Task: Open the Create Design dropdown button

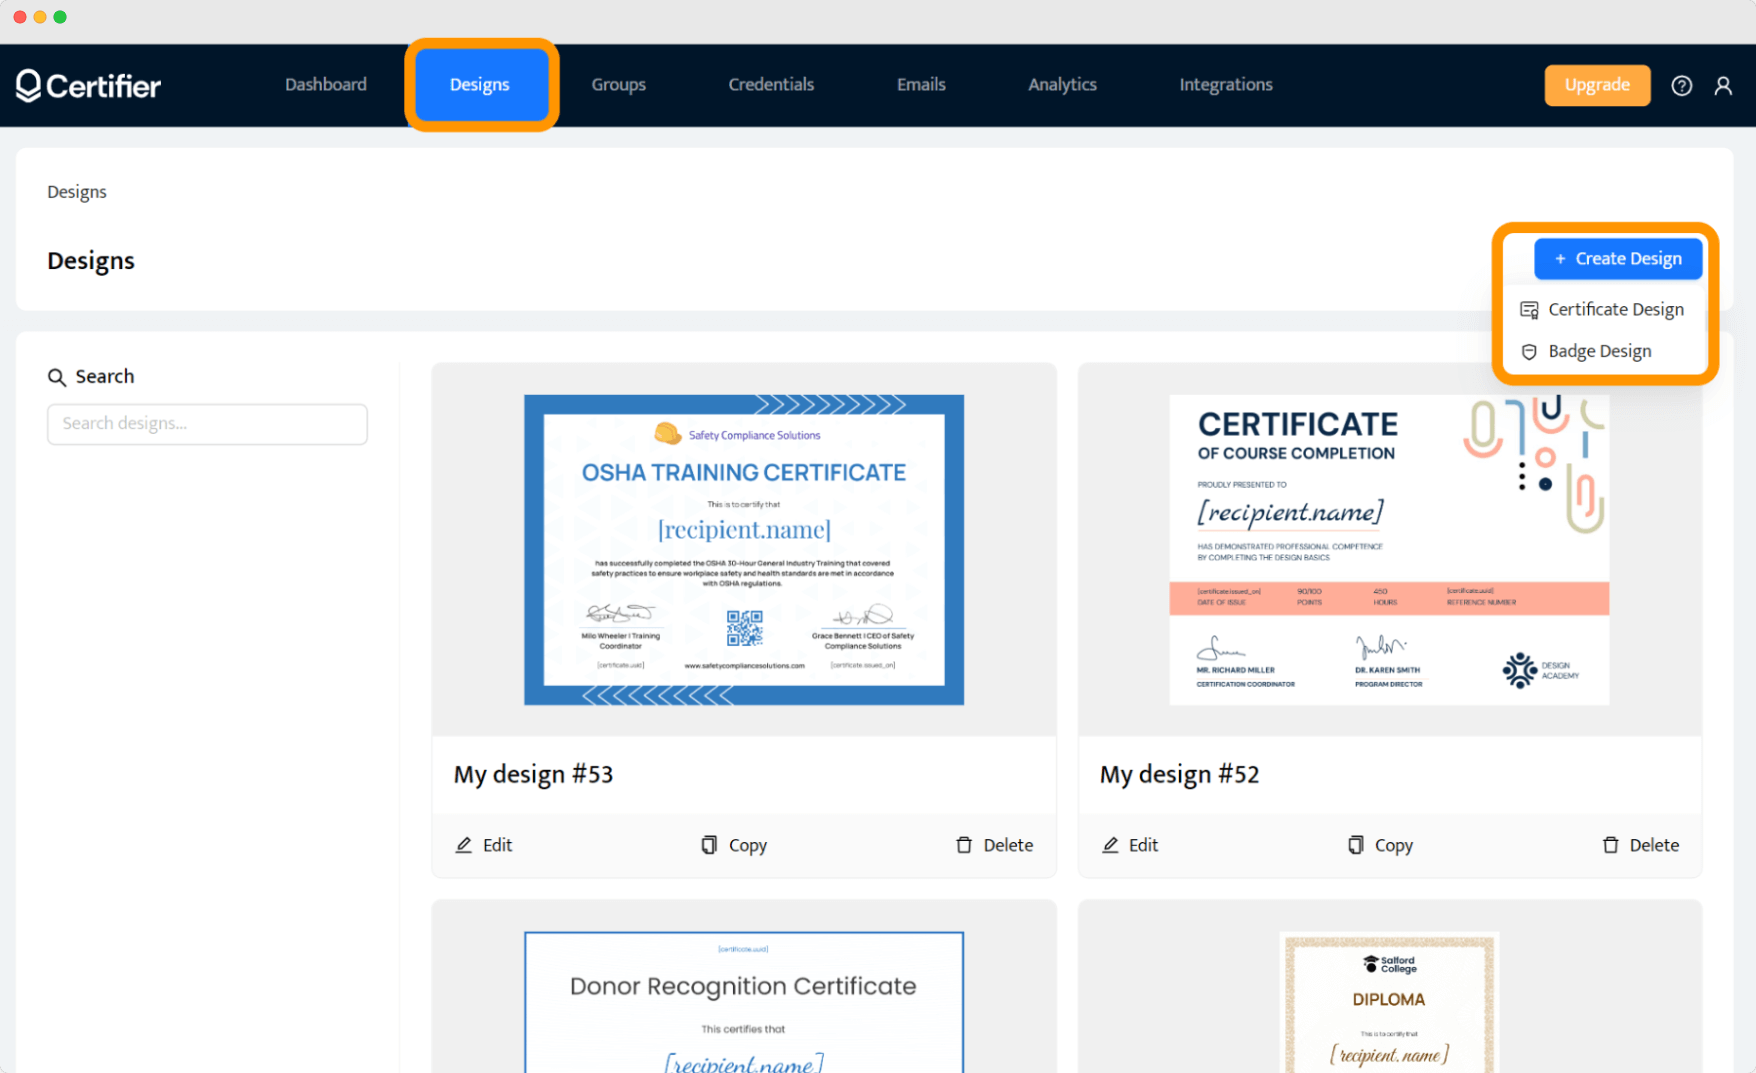Action: 1618,259
